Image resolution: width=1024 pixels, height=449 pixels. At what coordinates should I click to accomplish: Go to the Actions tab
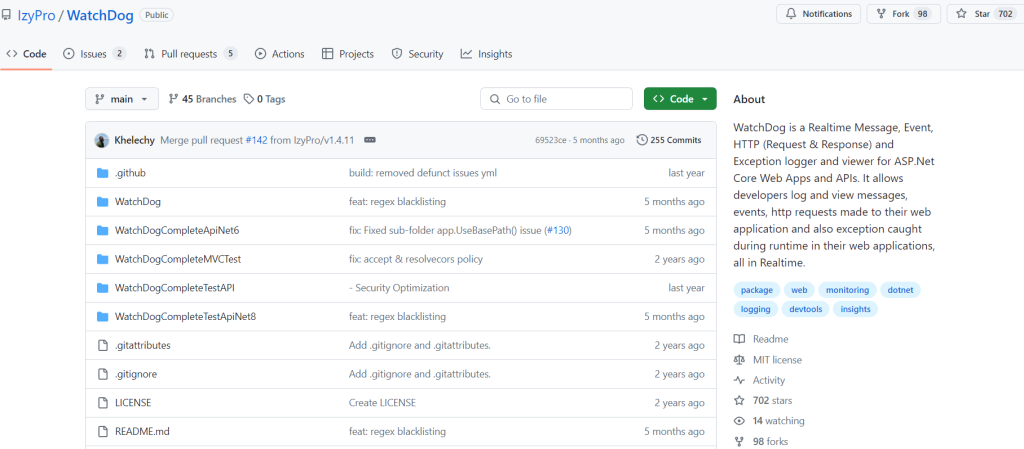[280, 54]
